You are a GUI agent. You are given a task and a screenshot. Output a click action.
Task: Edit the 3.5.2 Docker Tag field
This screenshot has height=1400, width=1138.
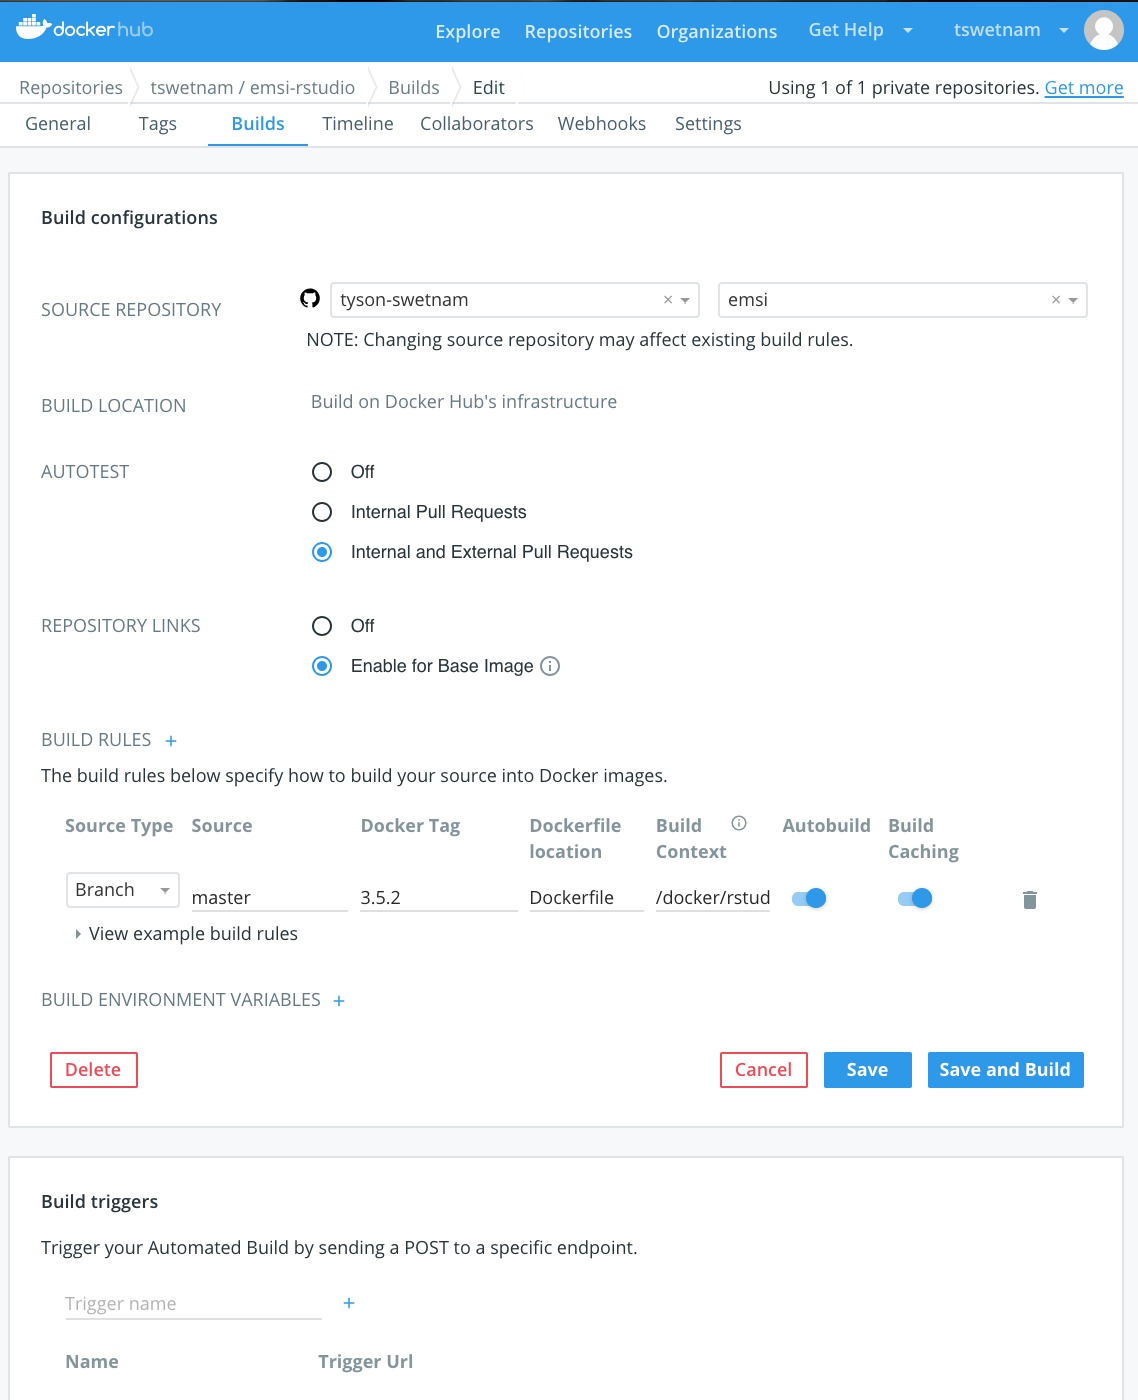pos(439,898)
